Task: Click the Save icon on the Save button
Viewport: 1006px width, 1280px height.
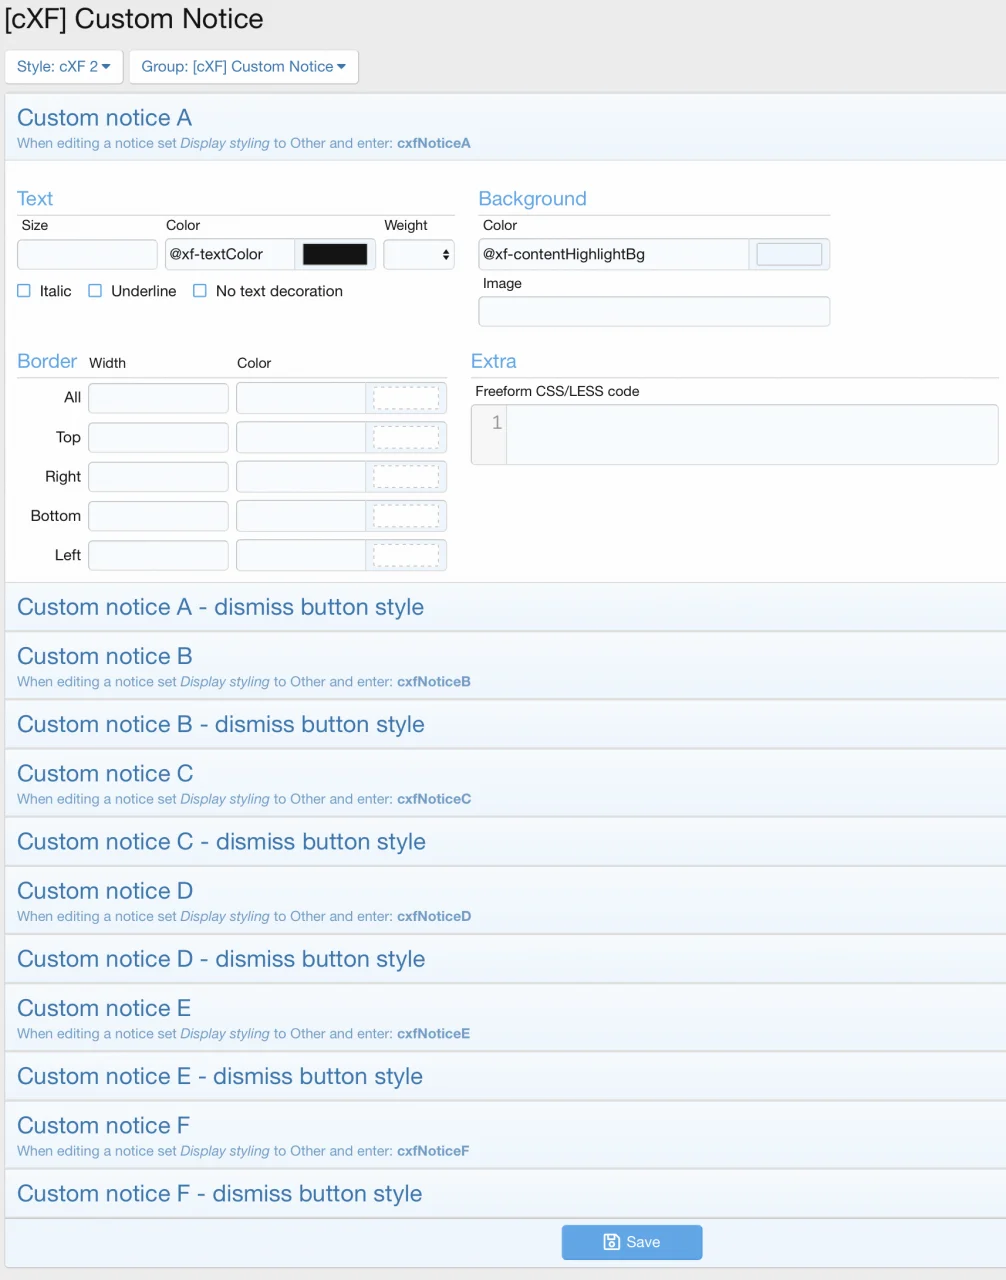Action: [x=611, y=1242]
